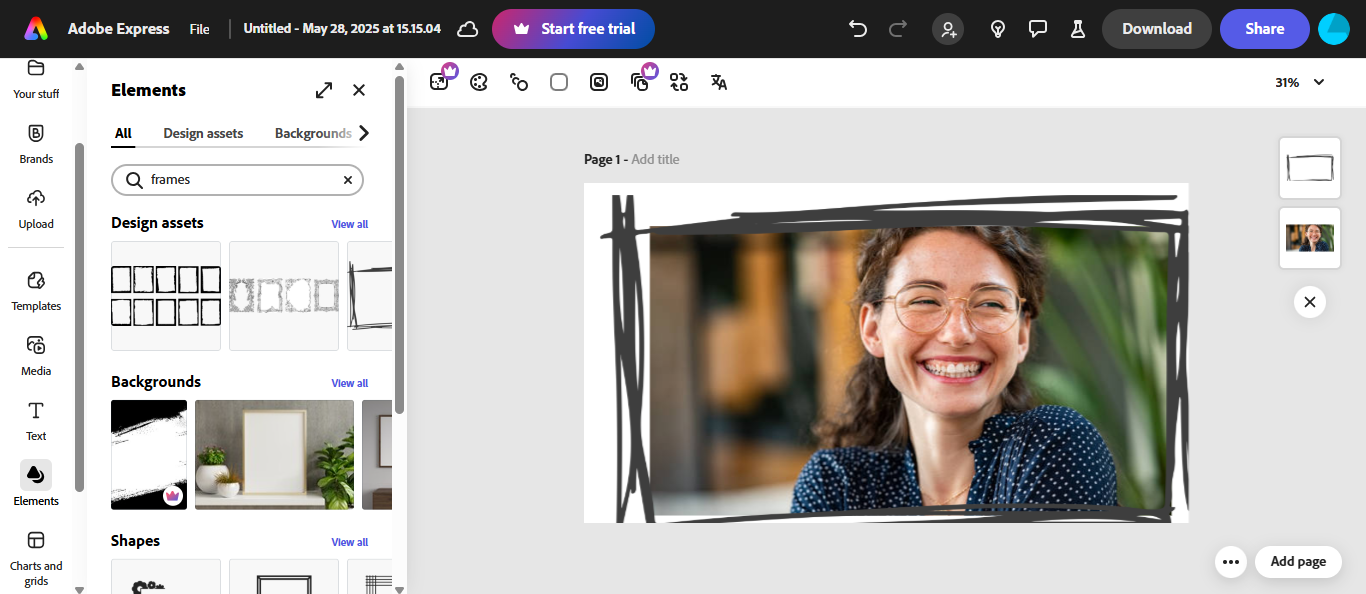The width and height of the screenshot is (1366, 594).
Task: Open the Text panel in the sidebar
Action: click(36, 420)
